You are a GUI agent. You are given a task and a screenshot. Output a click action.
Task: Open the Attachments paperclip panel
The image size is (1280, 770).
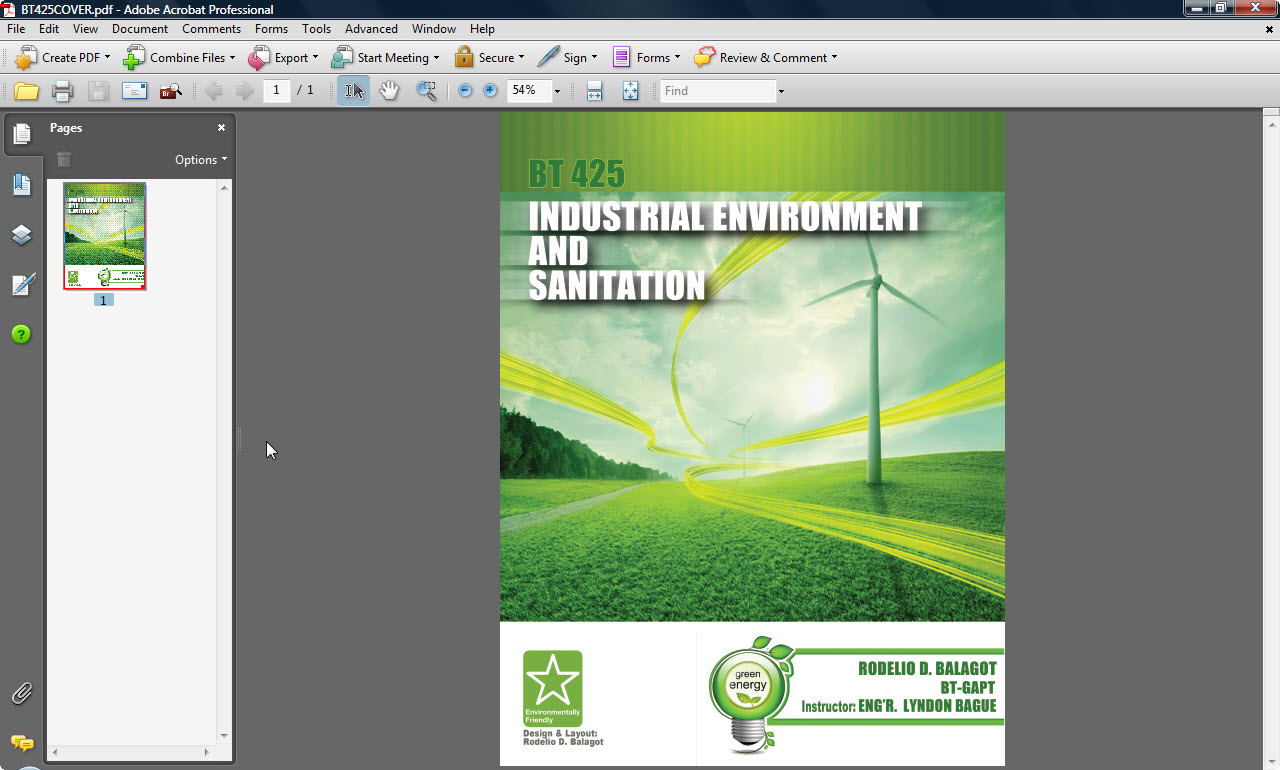(22, 693)
